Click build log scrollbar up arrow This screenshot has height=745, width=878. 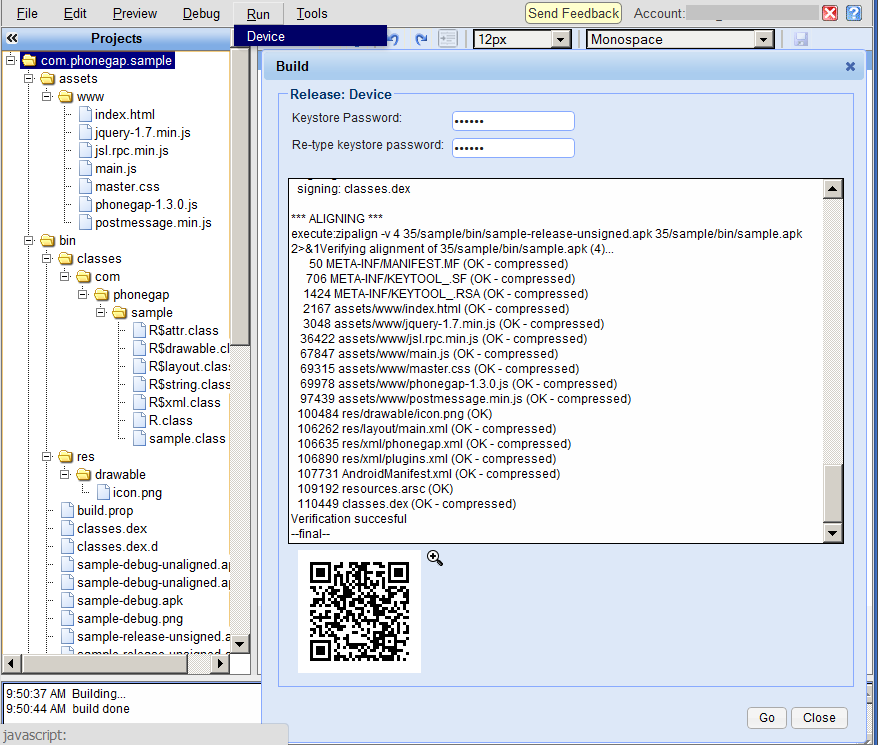click(x=833, y=189)
